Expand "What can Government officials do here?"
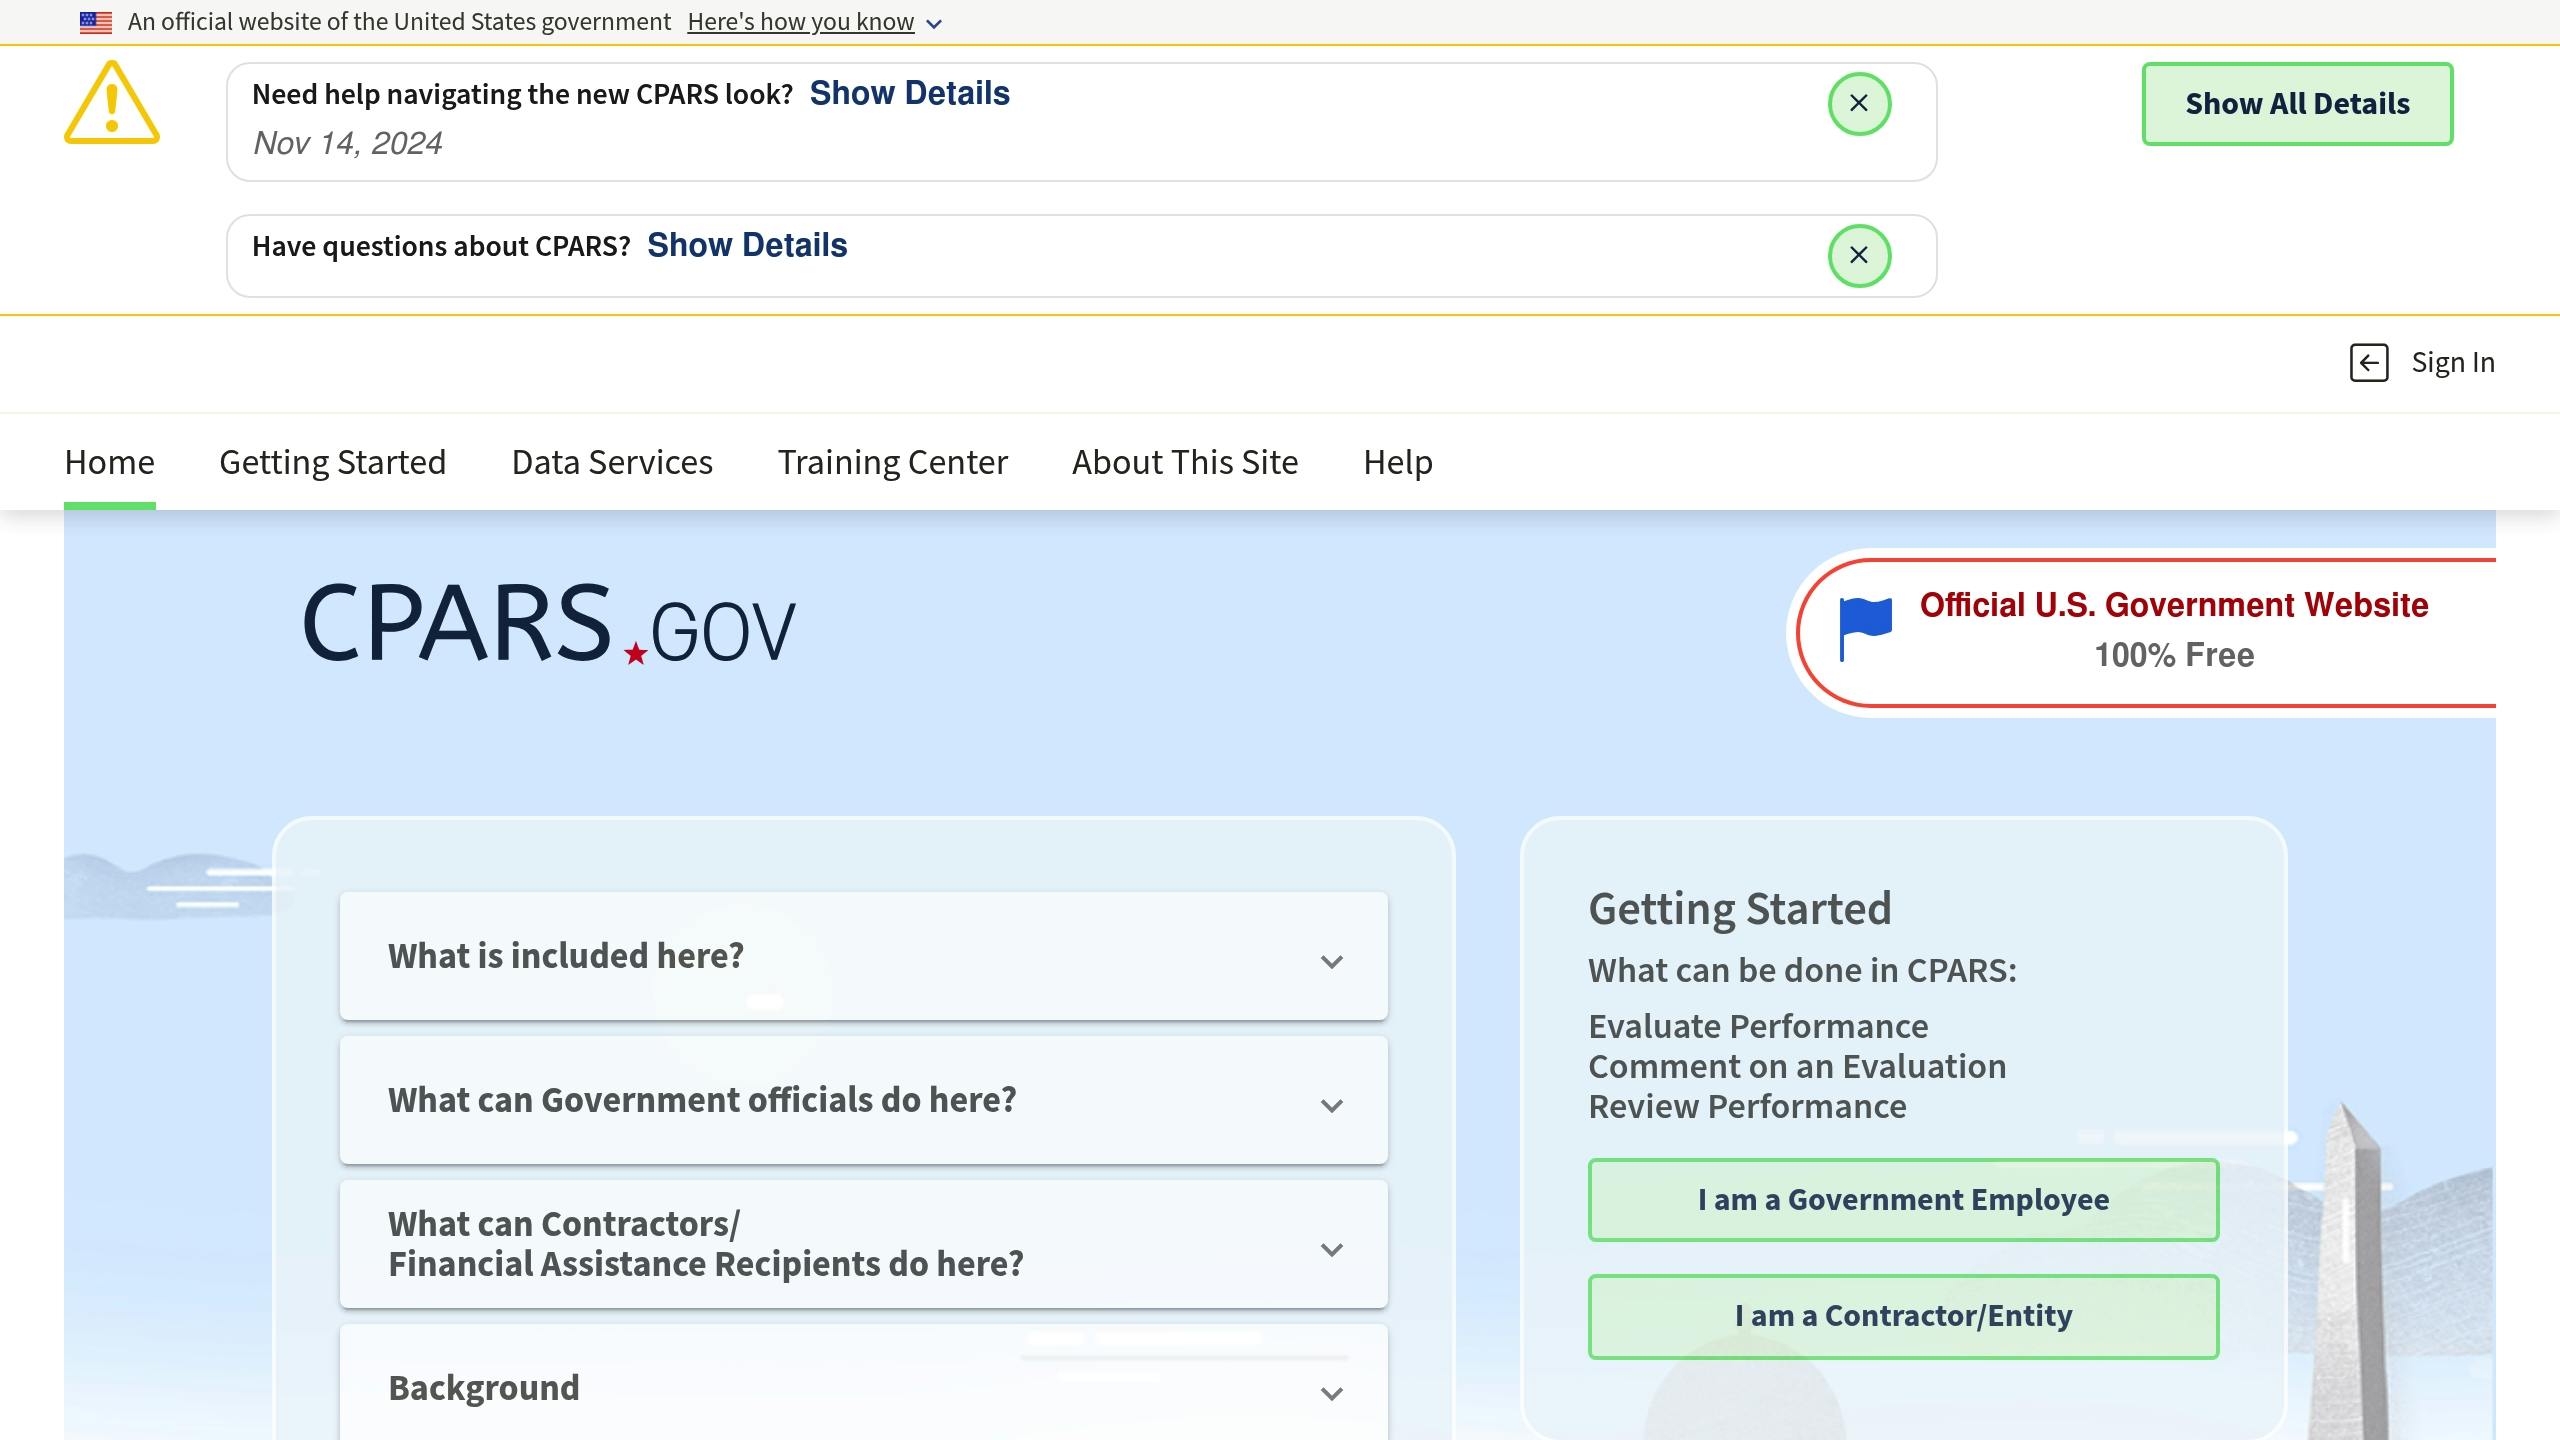Screen dimensions: 2560x1440 point(864,1100)
